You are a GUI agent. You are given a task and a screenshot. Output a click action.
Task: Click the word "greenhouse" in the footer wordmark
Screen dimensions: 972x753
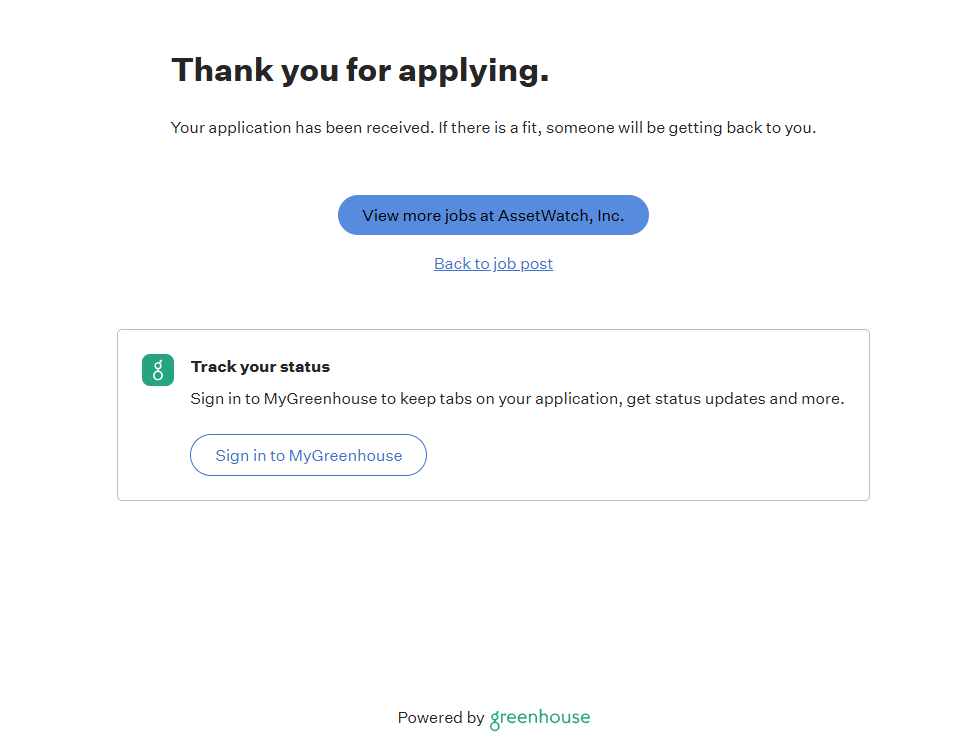[x=540, y=718]
